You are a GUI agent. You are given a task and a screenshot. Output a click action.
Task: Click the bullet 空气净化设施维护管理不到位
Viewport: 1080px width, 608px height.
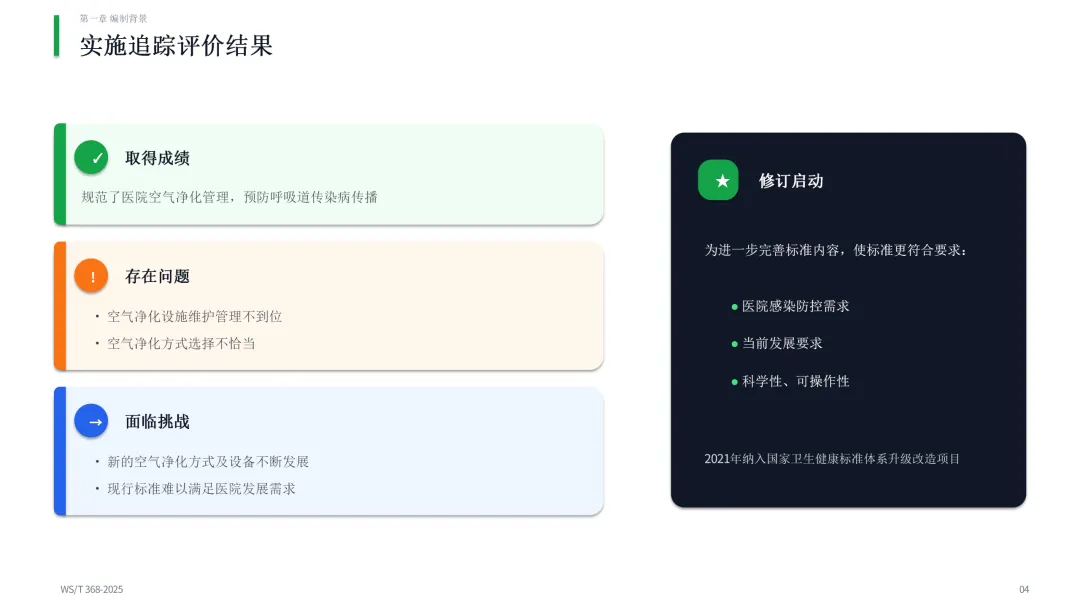pyautogui.click(x=194, y=316)
